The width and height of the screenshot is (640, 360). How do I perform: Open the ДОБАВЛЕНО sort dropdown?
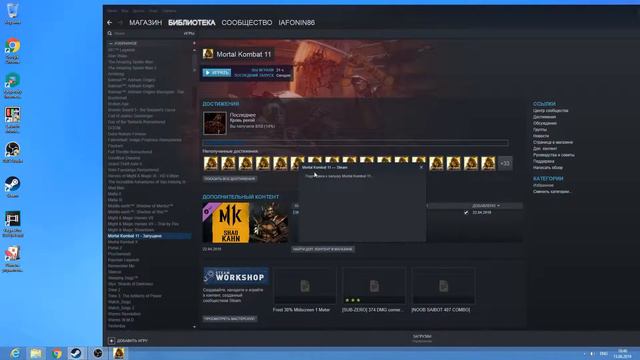tap(486, 206)
